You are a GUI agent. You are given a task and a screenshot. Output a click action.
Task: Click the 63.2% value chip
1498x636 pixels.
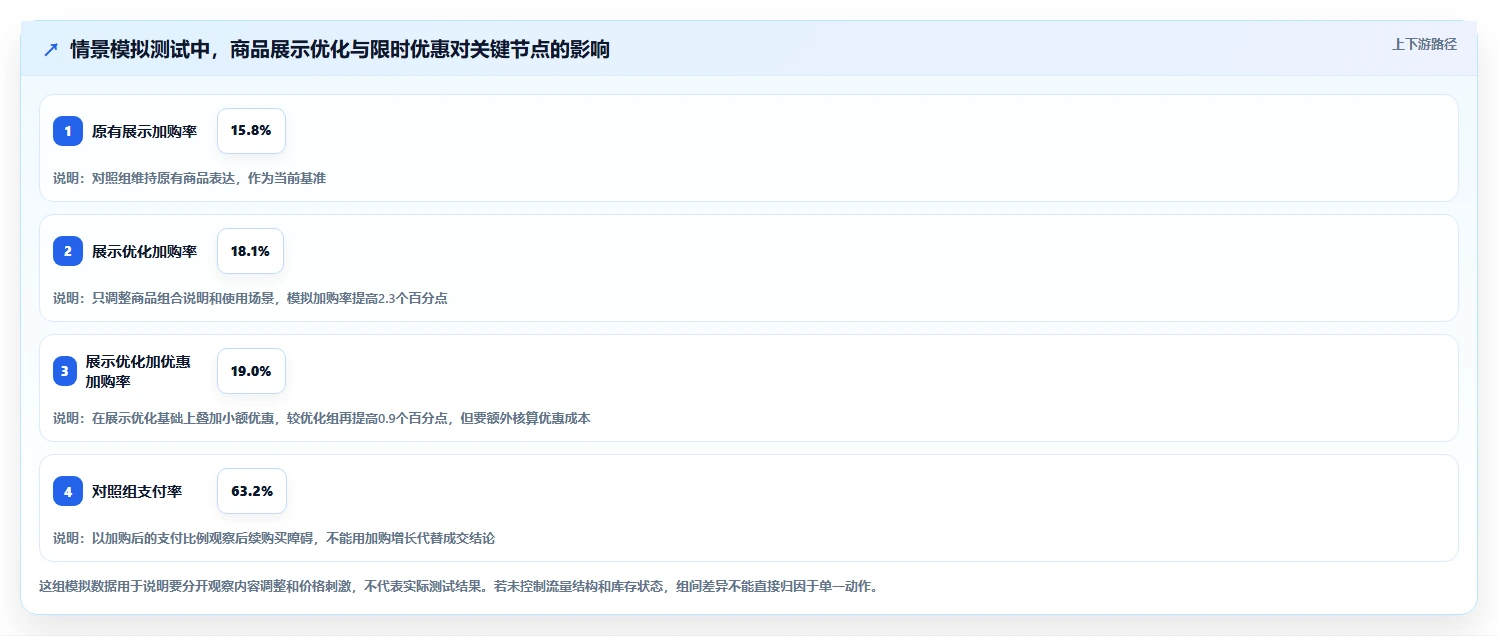coord(252,491)
